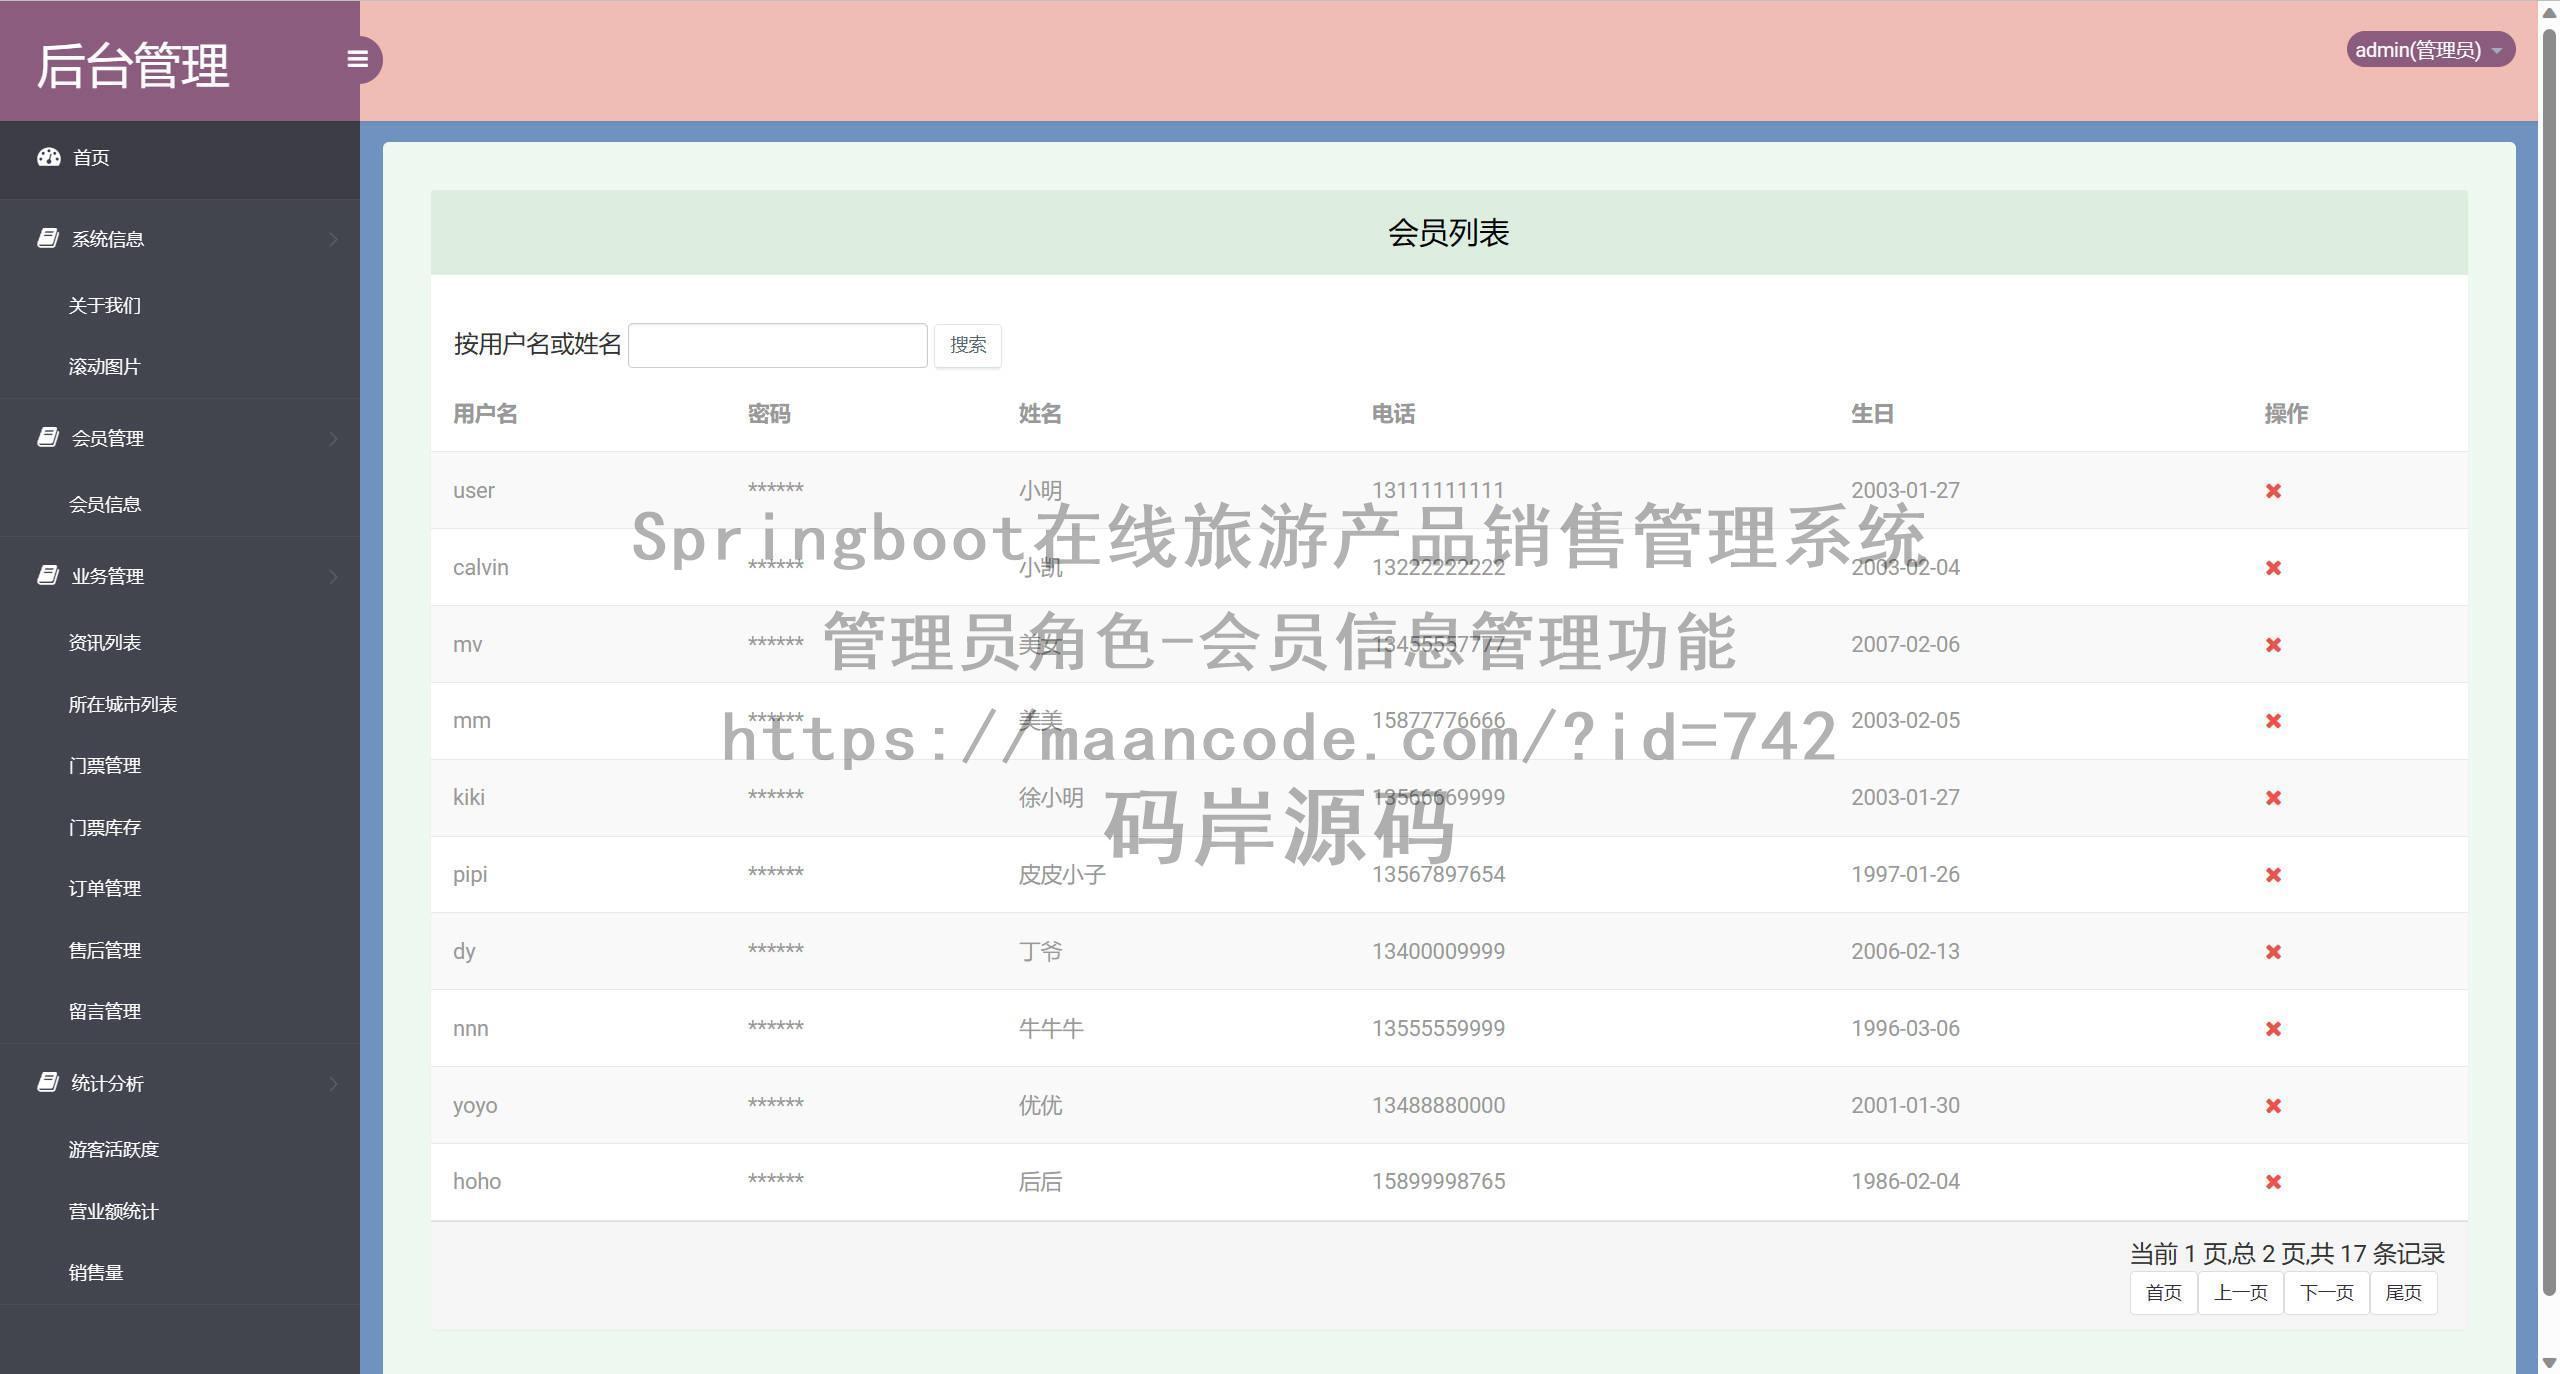This screenshot has height=1374, width=2560.
Task: Click the phone number 15899998765
Action: [1438, 1182]
